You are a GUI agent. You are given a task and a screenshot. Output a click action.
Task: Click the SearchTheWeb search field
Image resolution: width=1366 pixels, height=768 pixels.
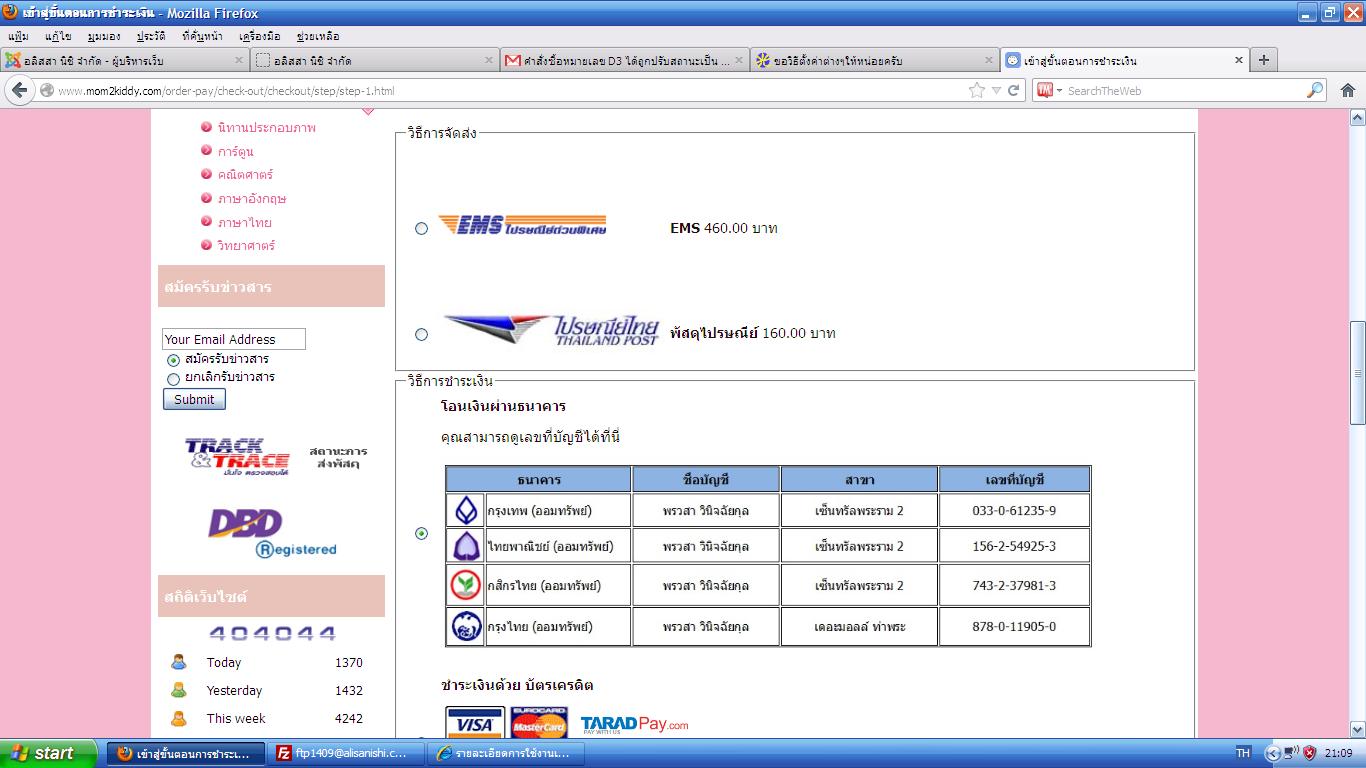click(1183, 90)
